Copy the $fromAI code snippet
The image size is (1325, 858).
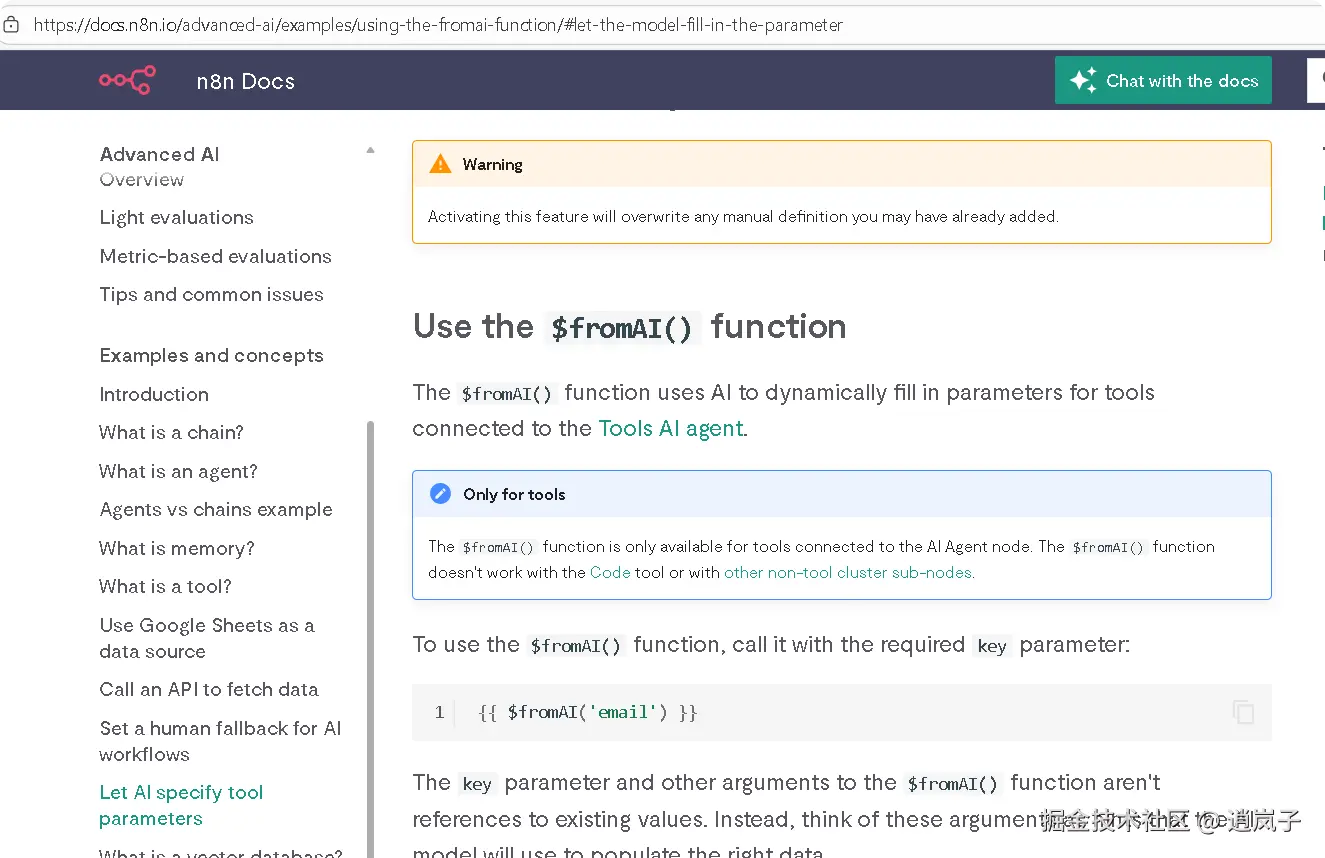(1243, 712)
